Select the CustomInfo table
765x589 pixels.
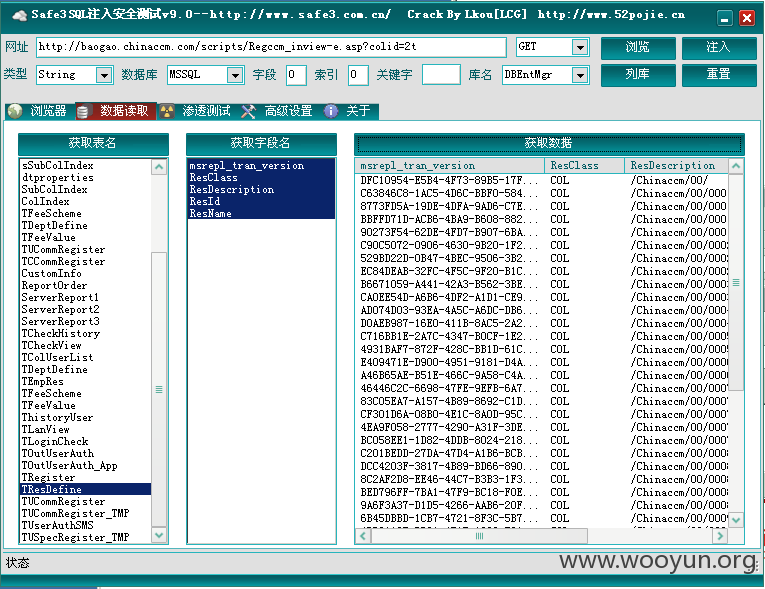(x=85, y=274)
